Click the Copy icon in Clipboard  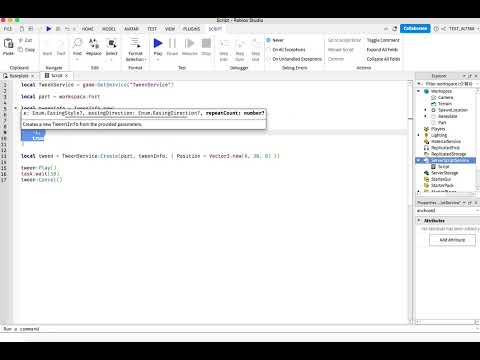[x=21, y=50]
